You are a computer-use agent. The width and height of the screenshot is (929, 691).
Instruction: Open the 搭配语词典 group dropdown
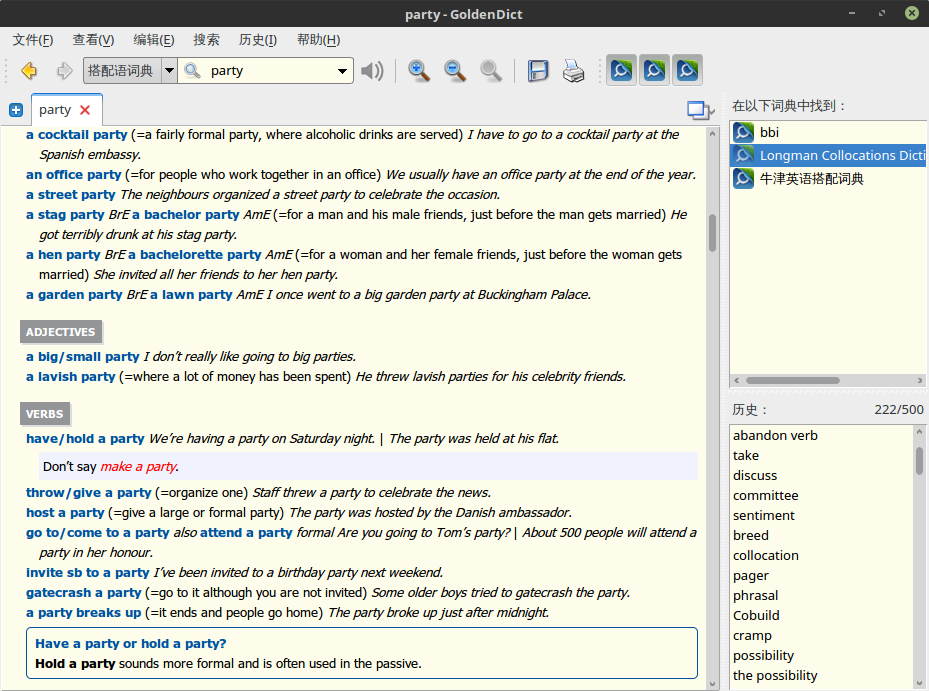[x=169, y=71]
